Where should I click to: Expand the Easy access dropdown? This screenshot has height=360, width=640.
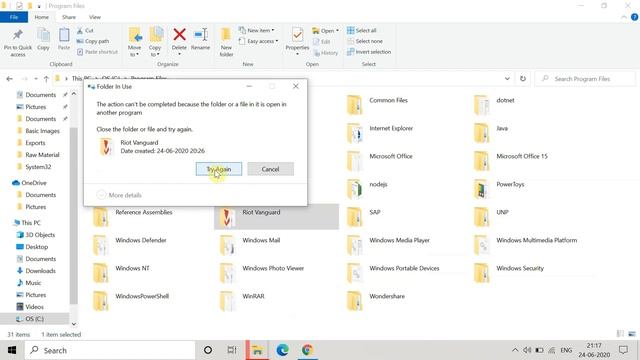click(258, 41)
